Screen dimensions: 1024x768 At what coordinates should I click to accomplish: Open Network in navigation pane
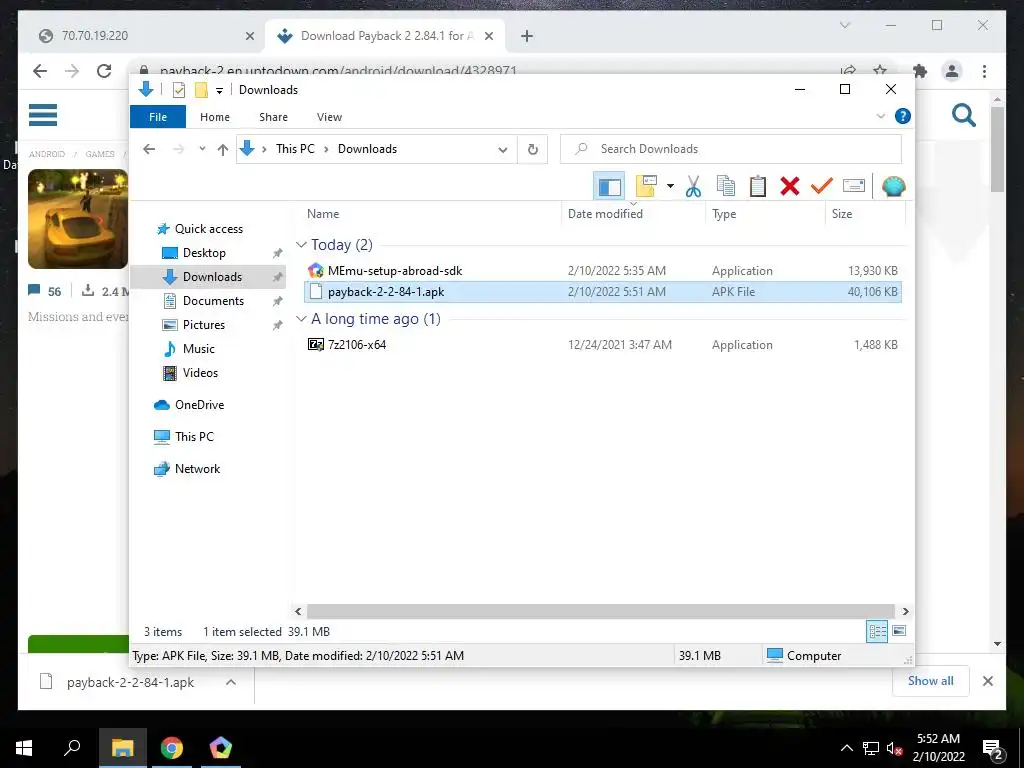(x=197, y=469)
